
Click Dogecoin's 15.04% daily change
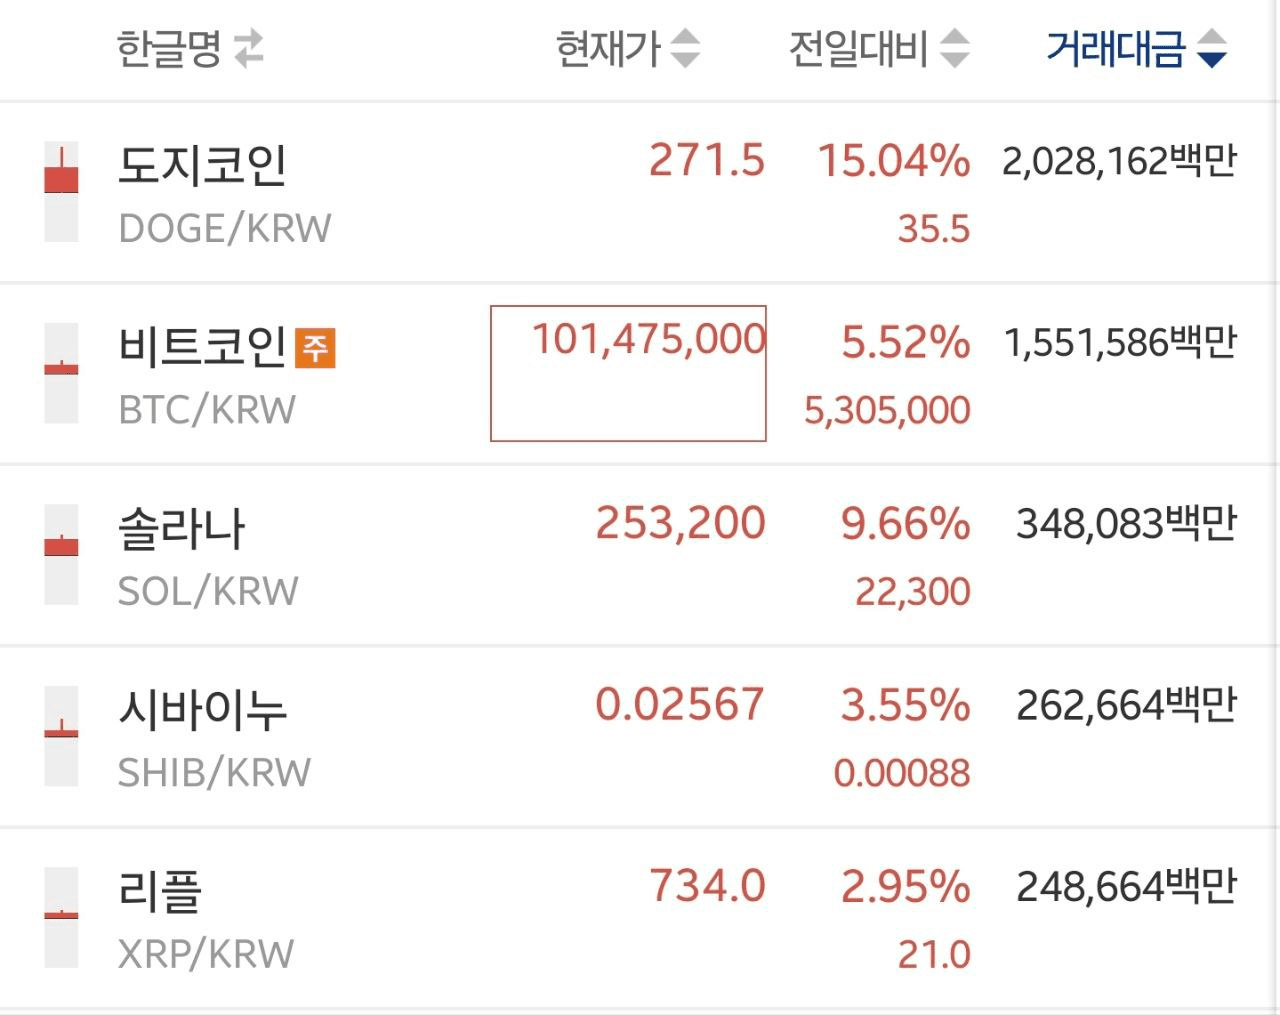[x=893, y=161]
